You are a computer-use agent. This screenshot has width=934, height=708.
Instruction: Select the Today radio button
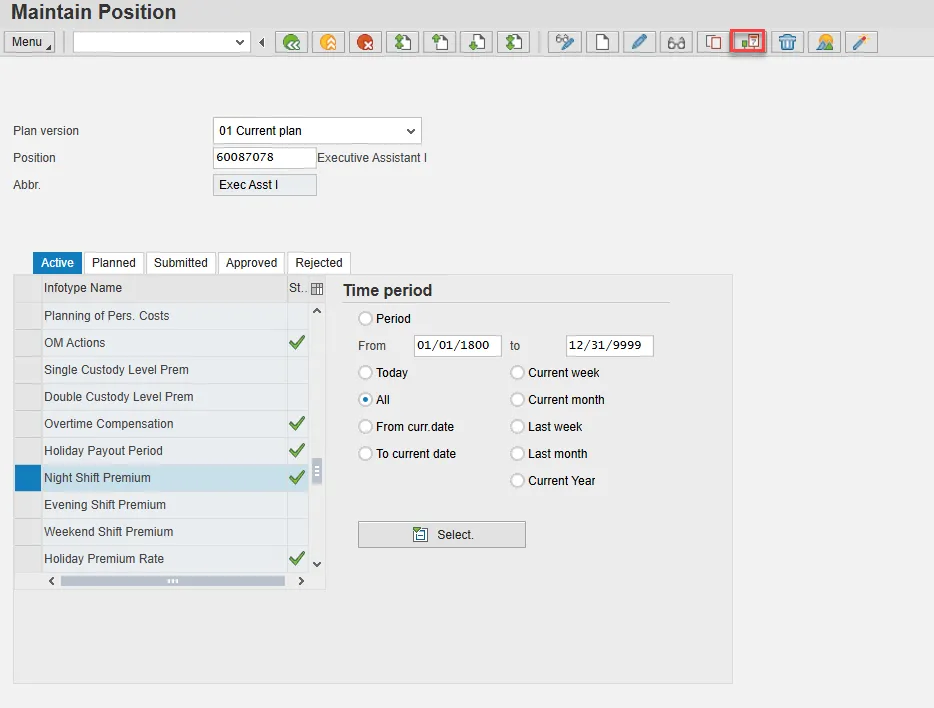pos(366,372)
